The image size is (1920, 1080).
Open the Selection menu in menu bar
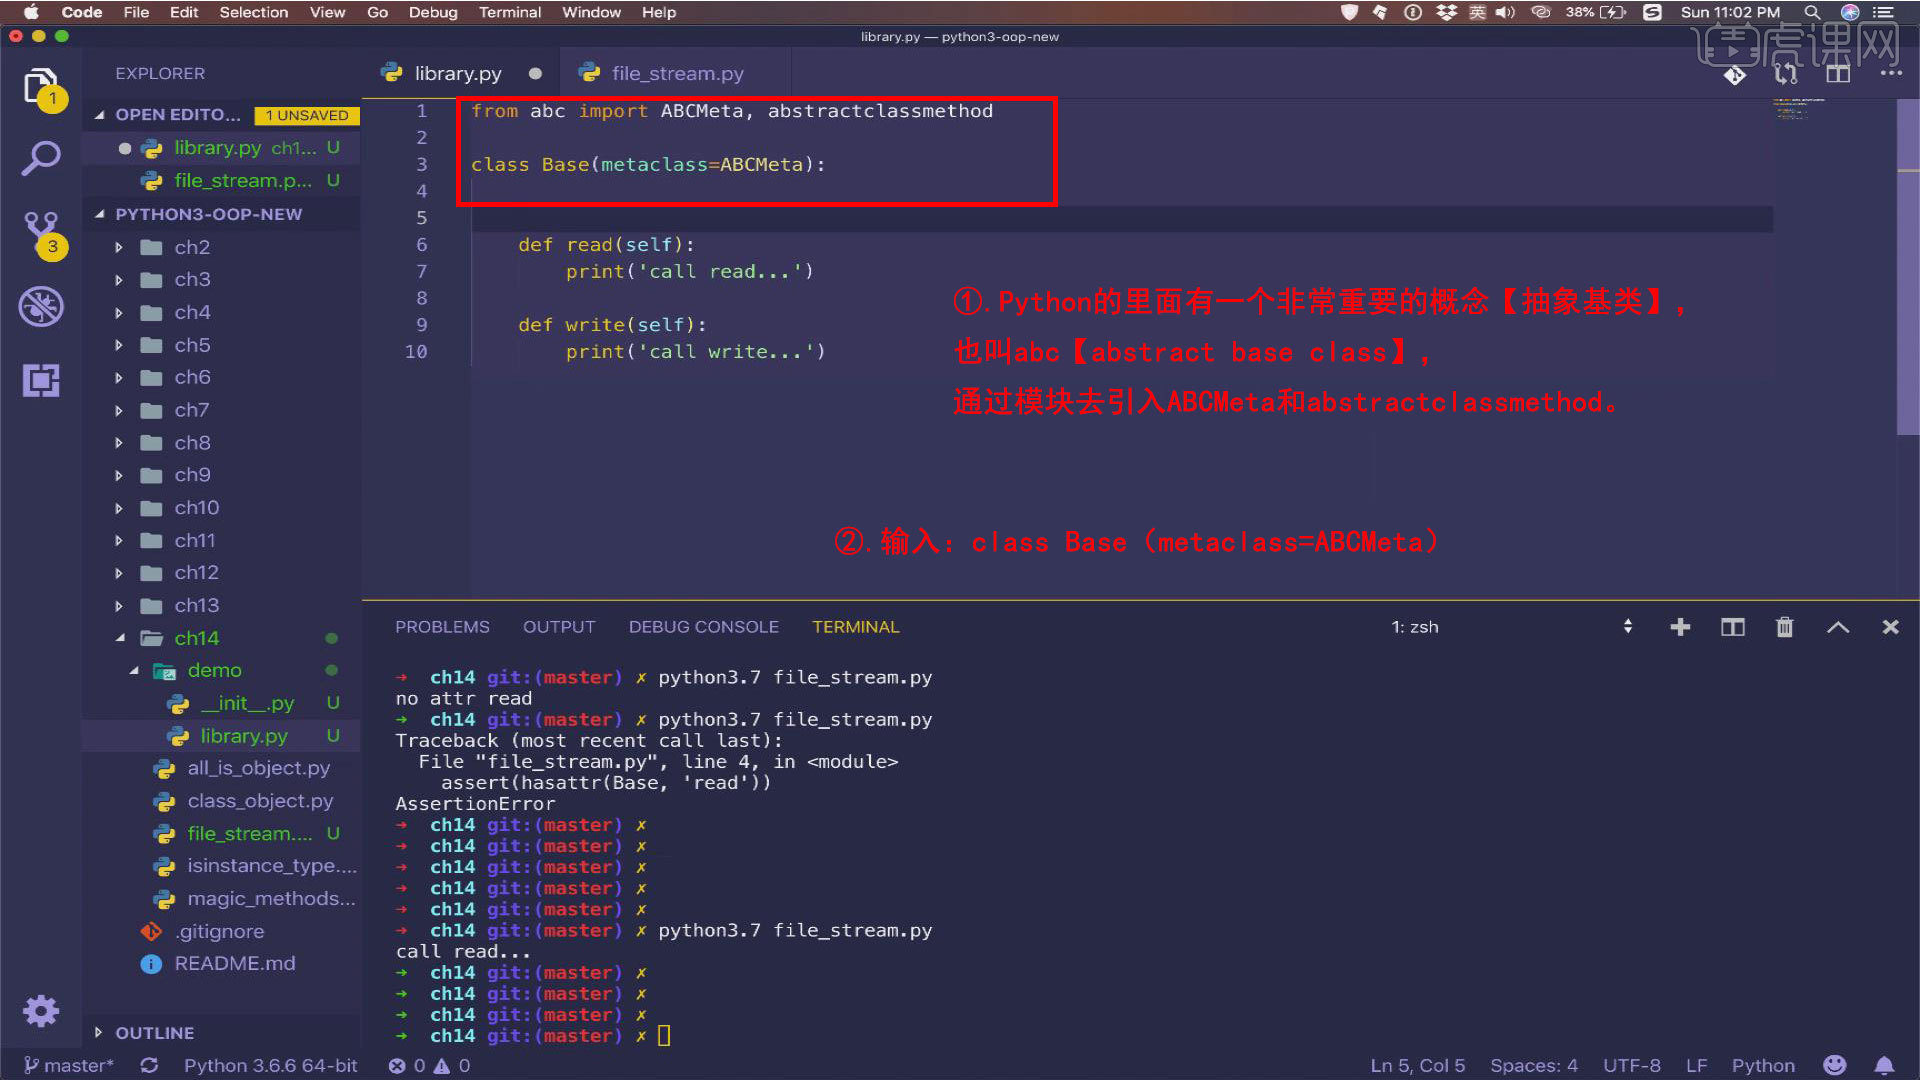pos(253,12)
